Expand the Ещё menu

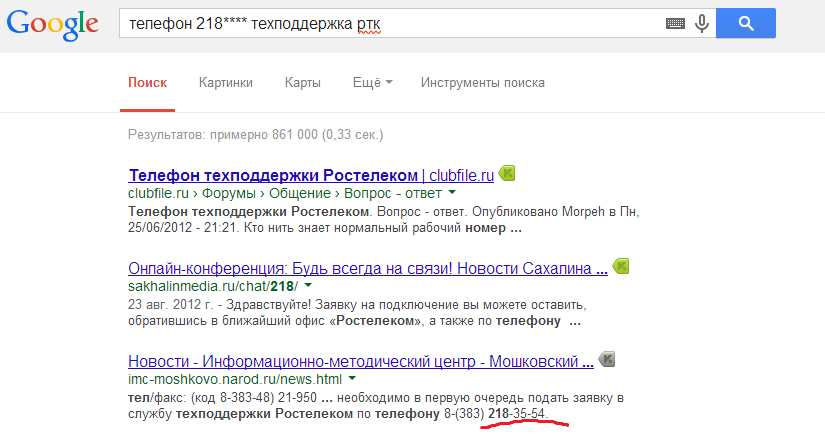tap(373, 83)
